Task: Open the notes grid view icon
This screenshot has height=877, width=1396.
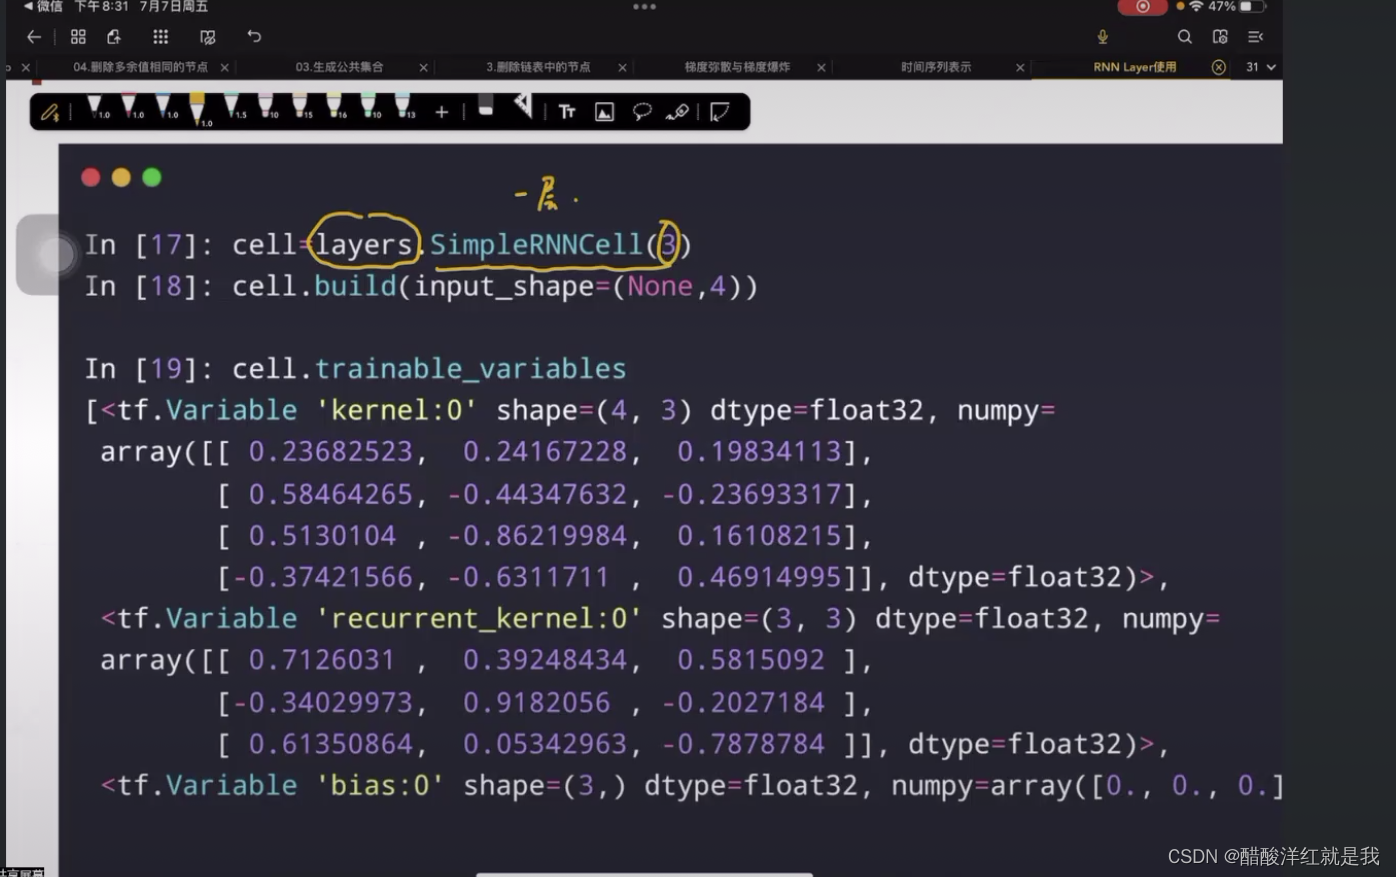Action: tap(78, 37)
